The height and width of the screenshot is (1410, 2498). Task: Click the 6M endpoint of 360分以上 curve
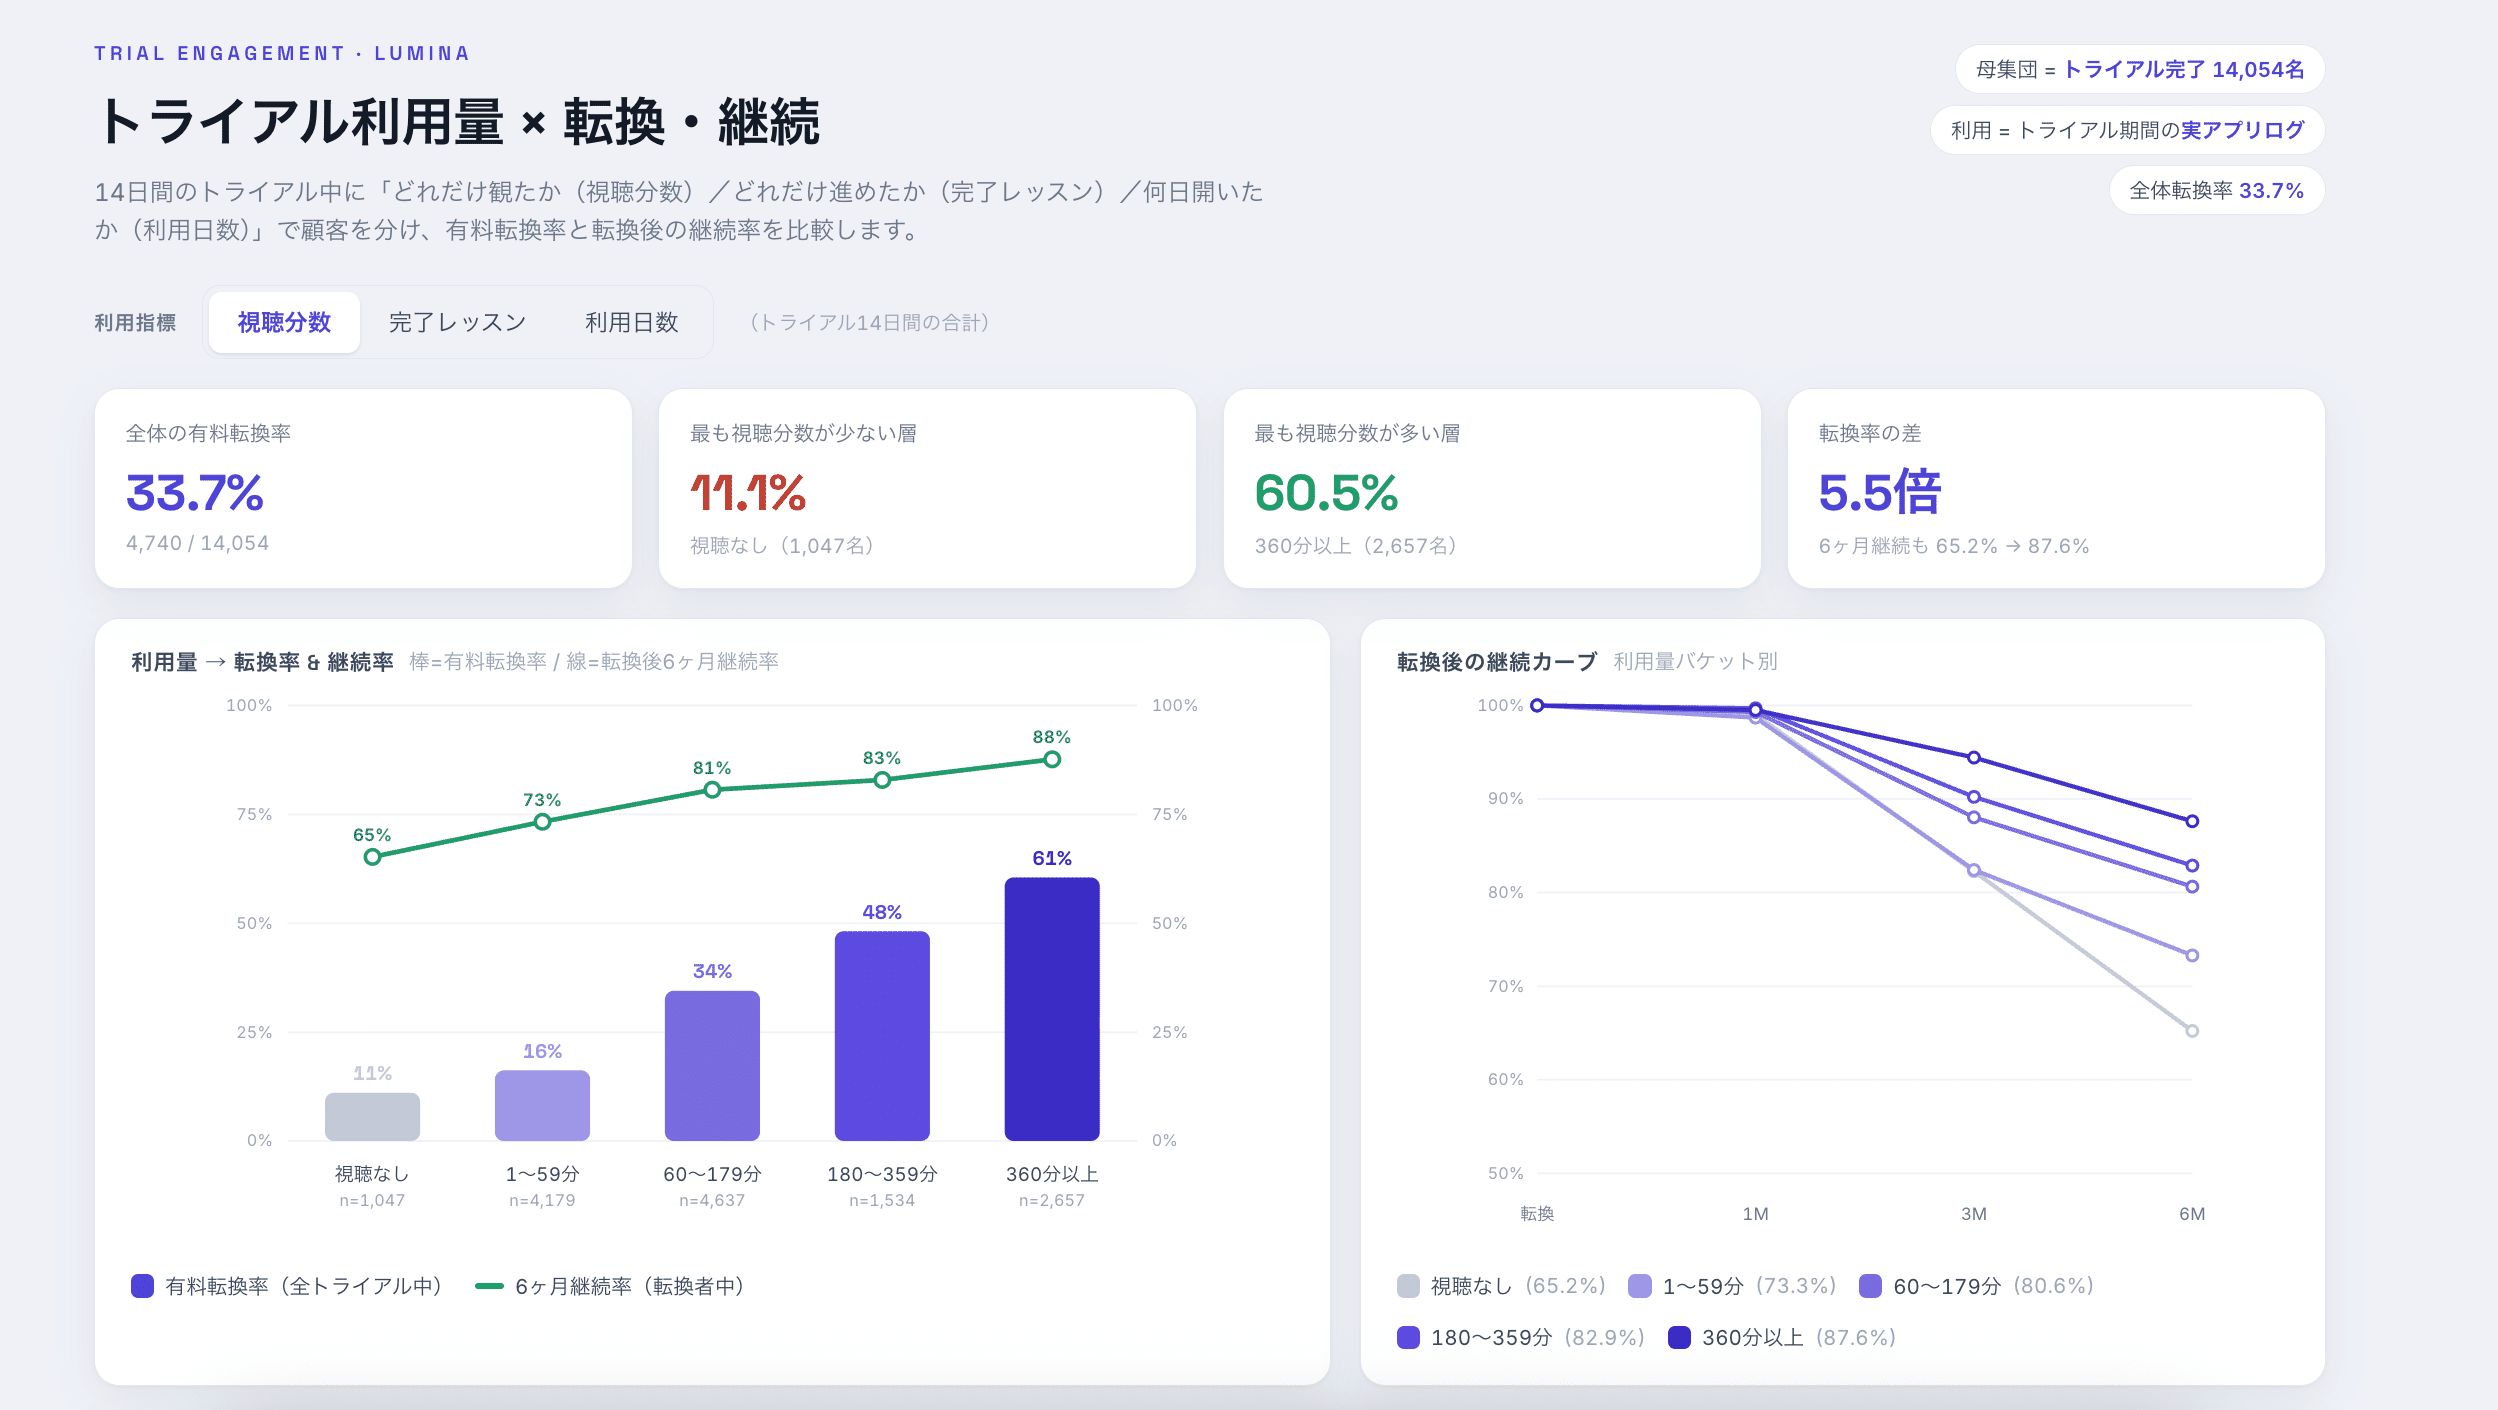(x=2192, y=821)
